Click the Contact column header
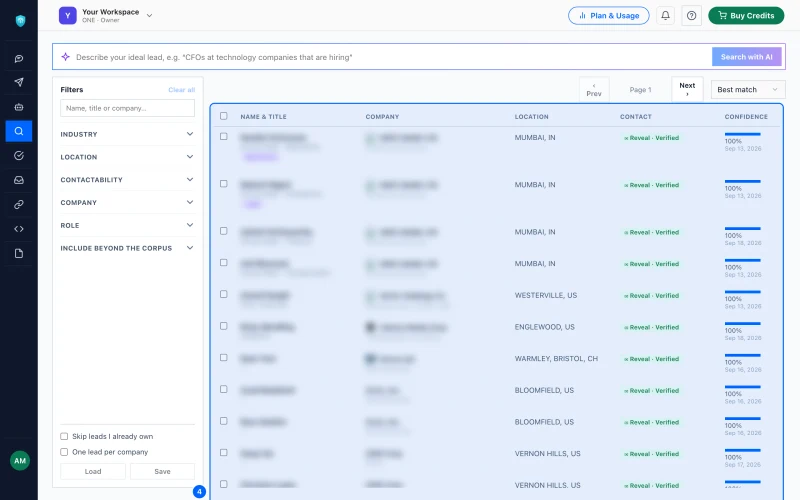This screenshot has width=800, height=500. tap(636, 117)
